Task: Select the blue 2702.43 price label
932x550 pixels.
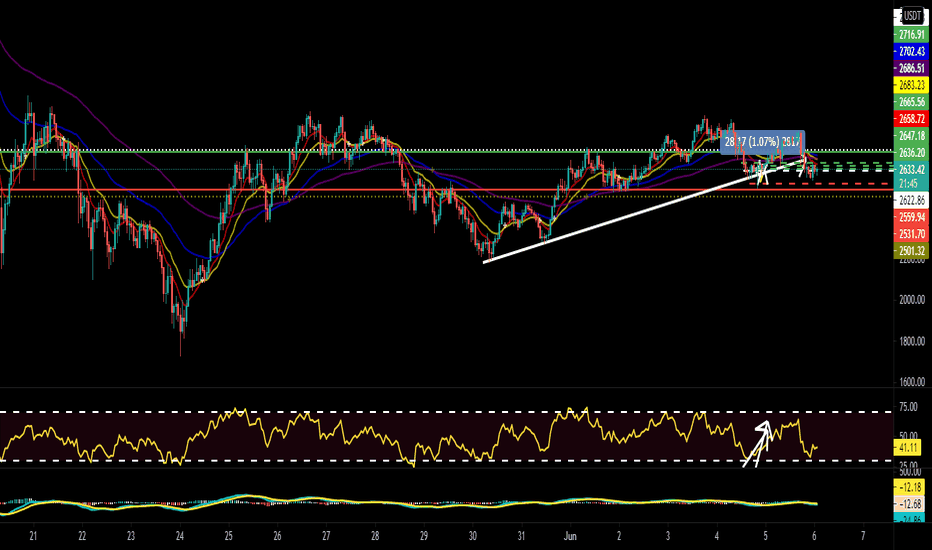Action: pos(911,52)
